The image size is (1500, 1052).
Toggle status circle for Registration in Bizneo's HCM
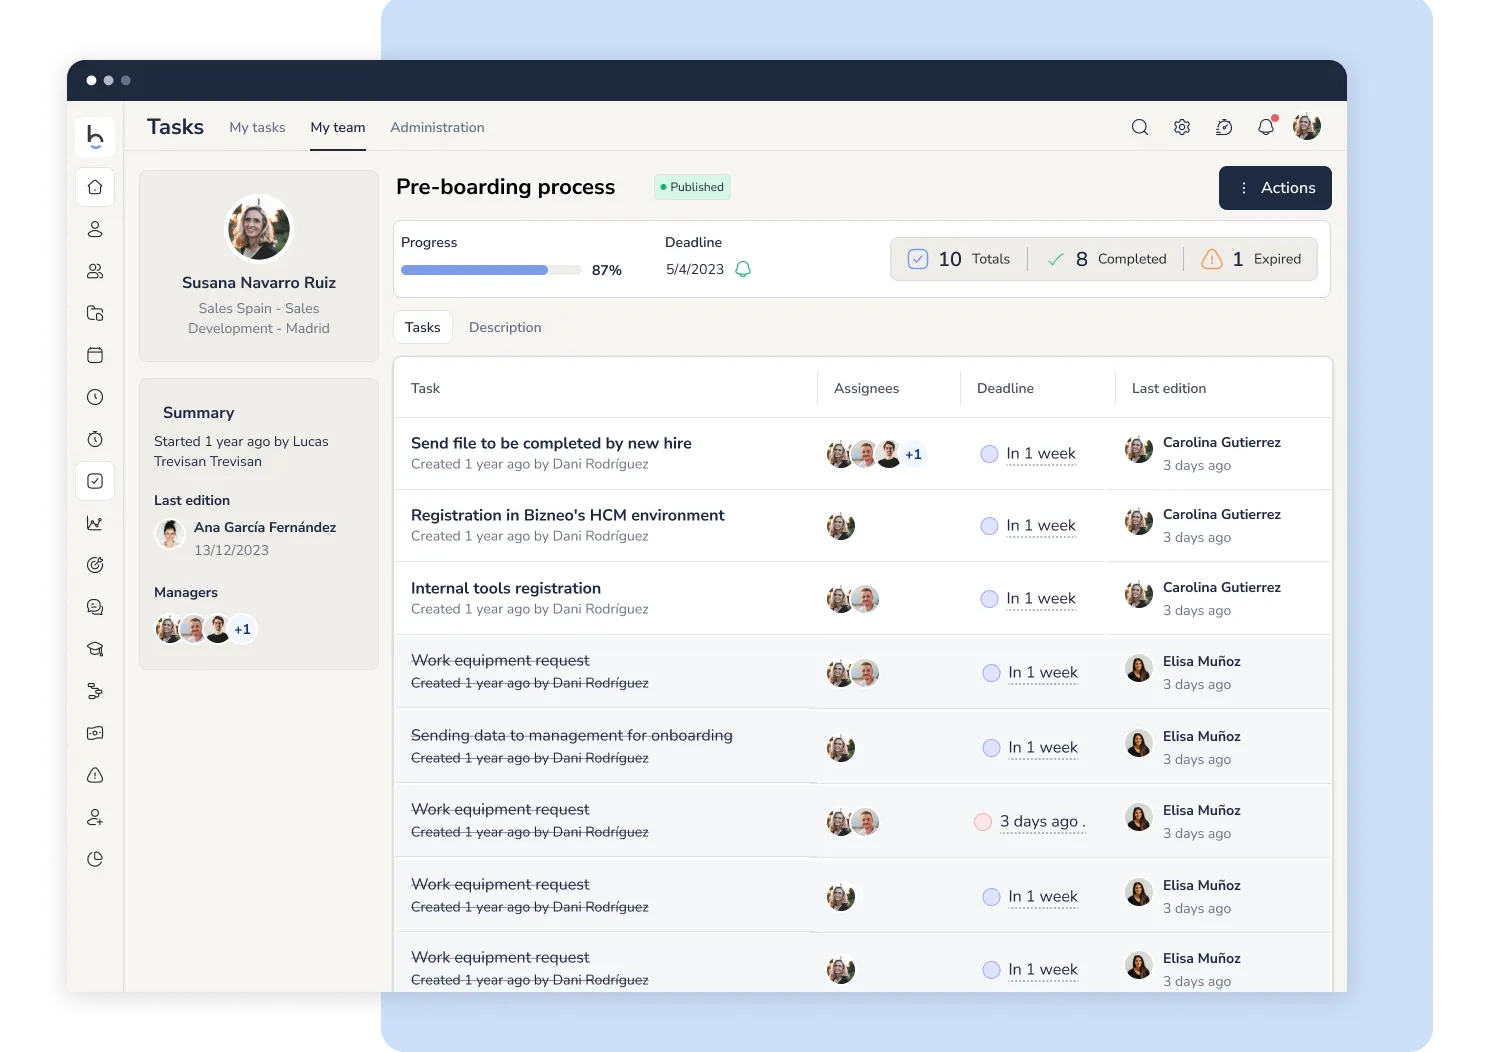tap(989, 526)
